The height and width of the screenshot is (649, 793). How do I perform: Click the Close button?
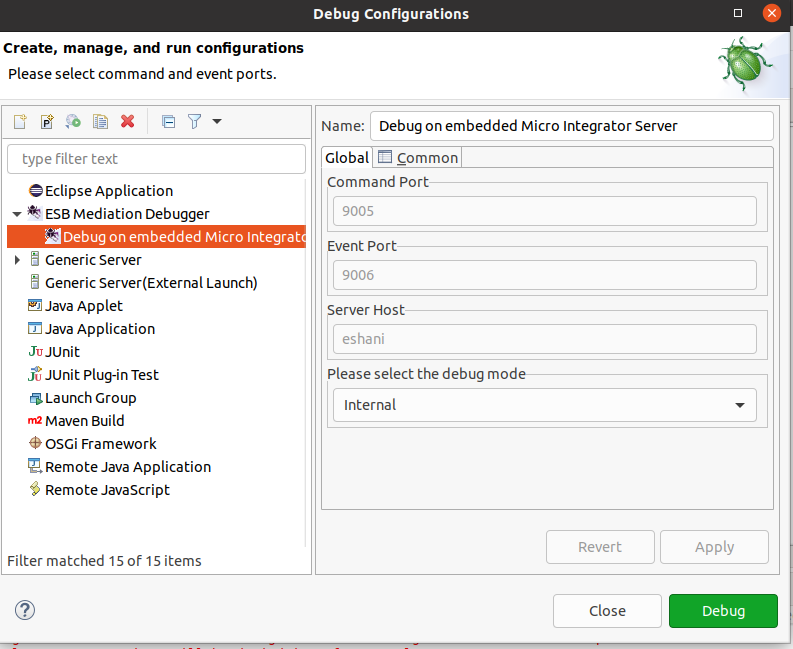click(607, 611)
